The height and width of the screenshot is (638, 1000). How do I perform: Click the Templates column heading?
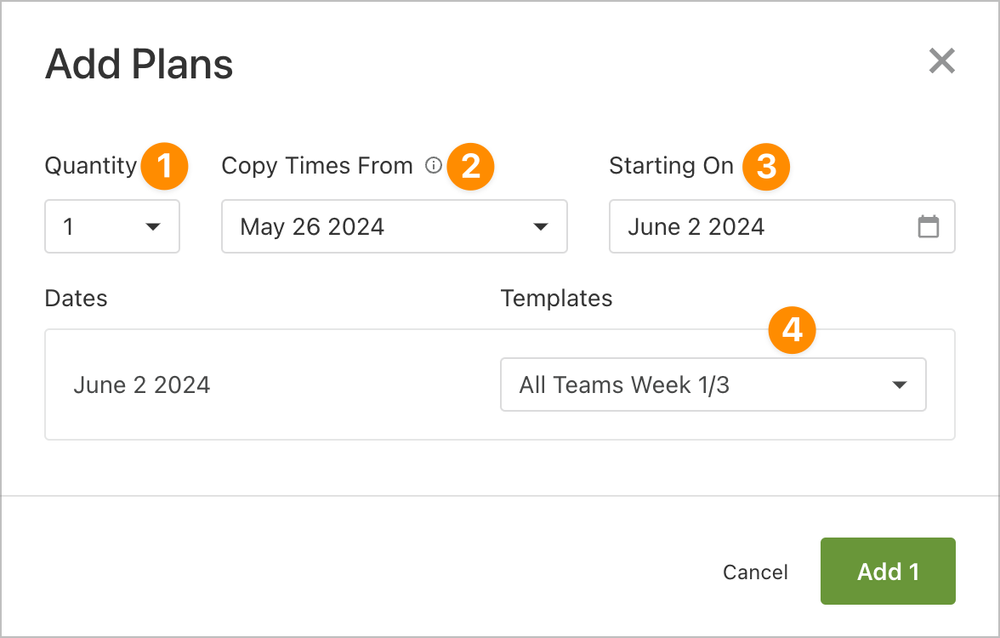[556, 298]
